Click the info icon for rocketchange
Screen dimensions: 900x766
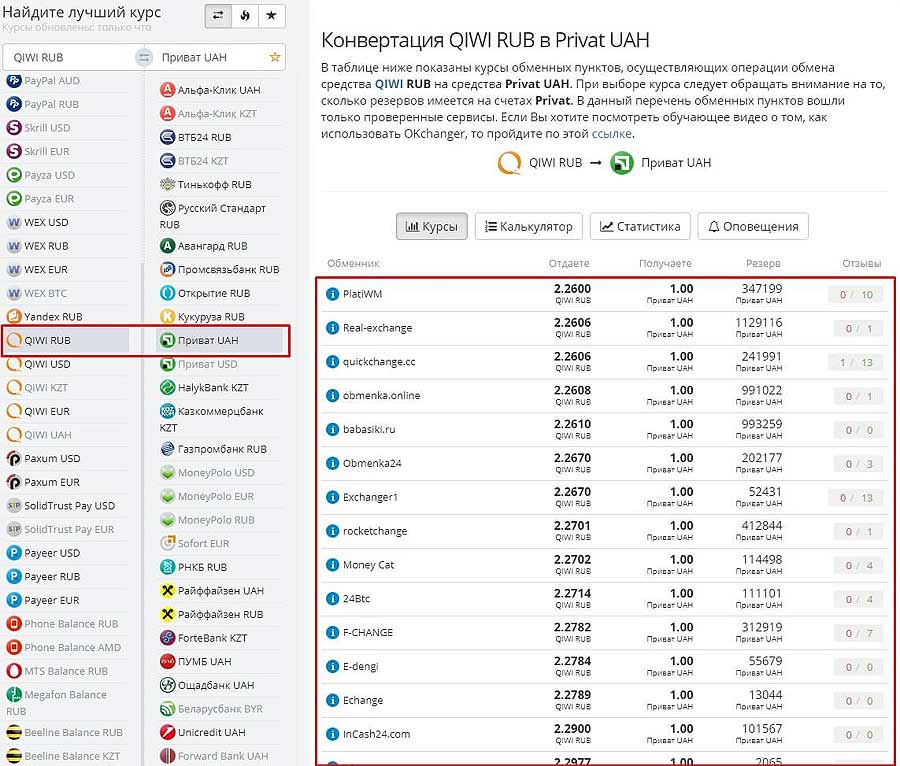click(x=332, y=531)
